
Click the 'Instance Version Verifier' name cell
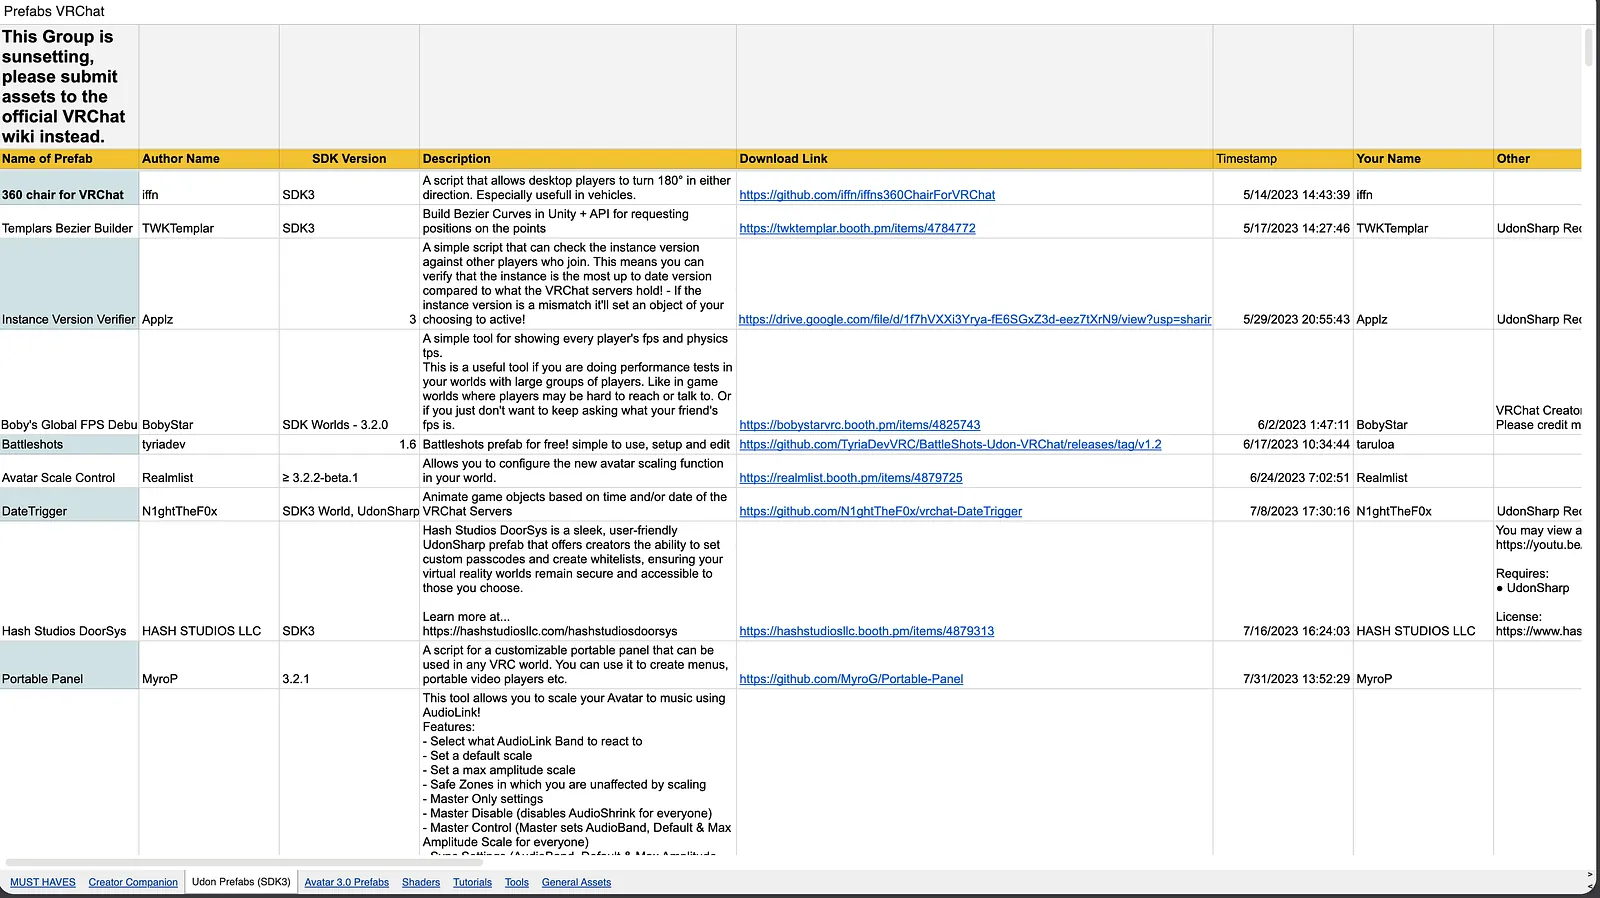69,284
